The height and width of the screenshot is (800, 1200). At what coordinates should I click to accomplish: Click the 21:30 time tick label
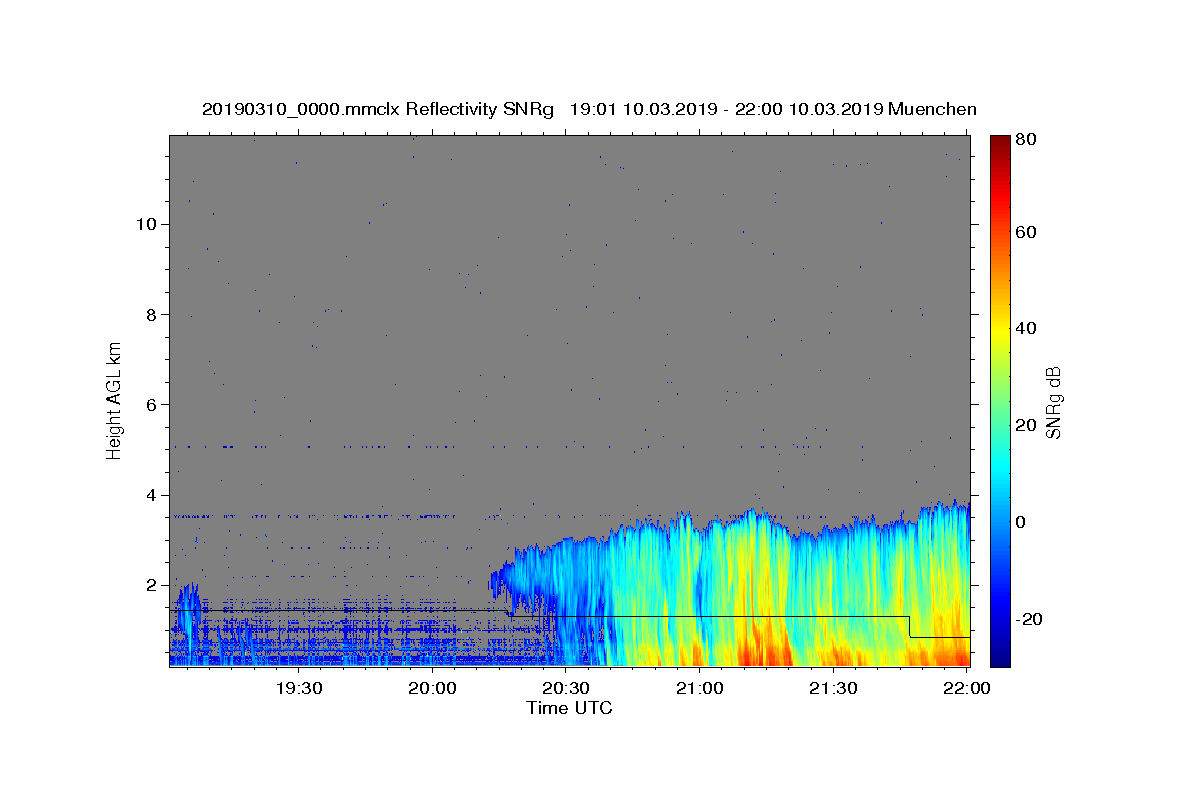833,688
